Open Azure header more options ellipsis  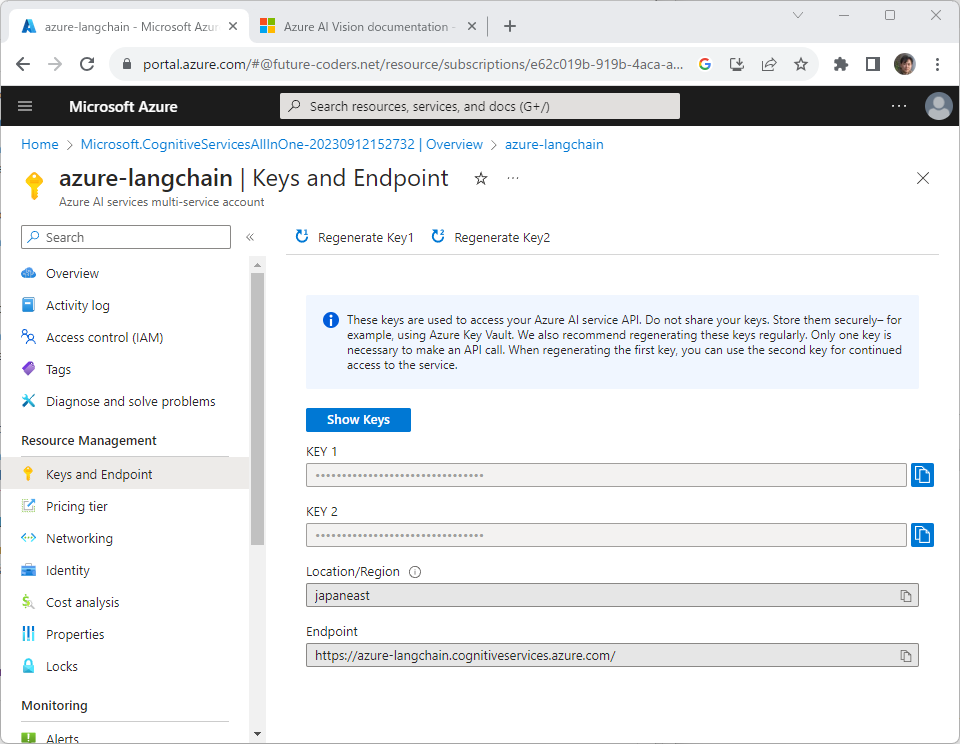pyautogui.click(x=899, y=106)
